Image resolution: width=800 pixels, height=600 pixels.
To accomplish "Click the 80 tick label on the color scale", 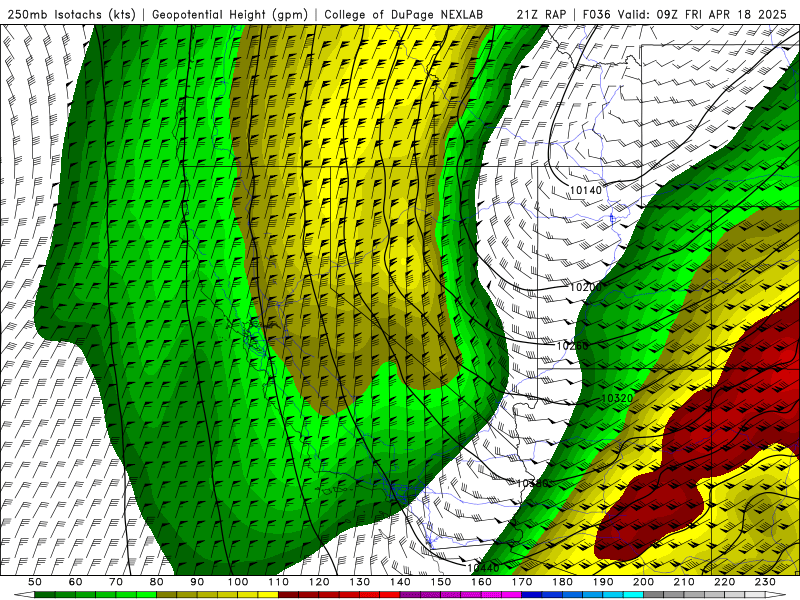I will 156,582.
